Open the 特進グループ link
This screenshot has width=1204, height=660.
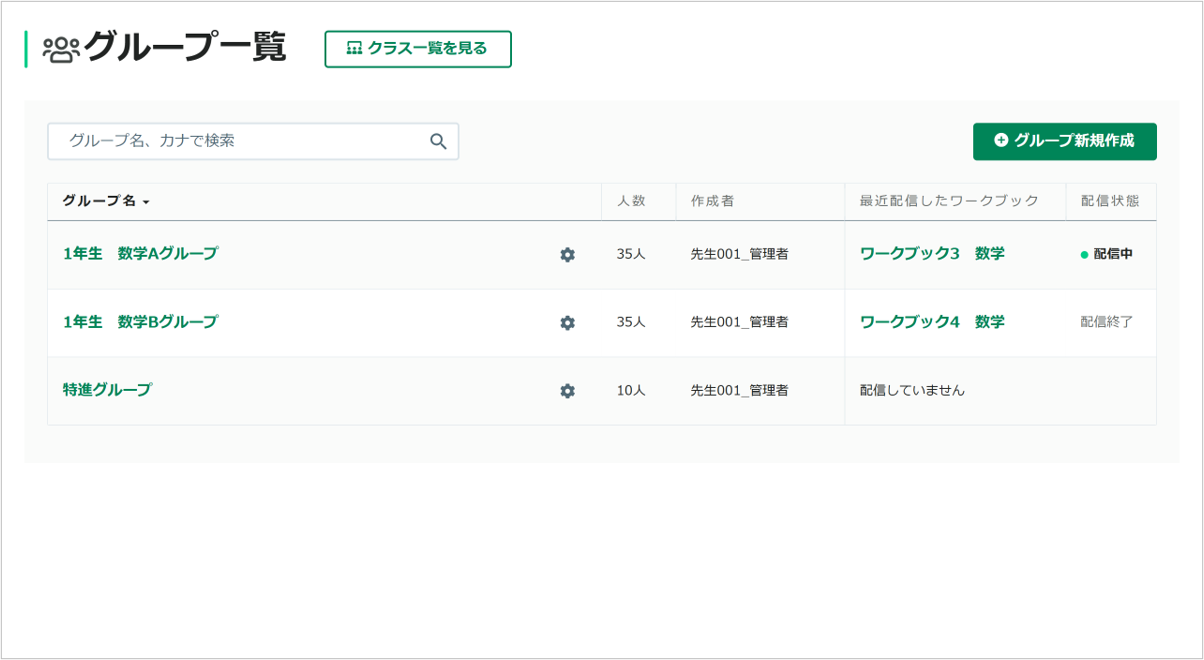pyautogui.click(x=107, y=390)
